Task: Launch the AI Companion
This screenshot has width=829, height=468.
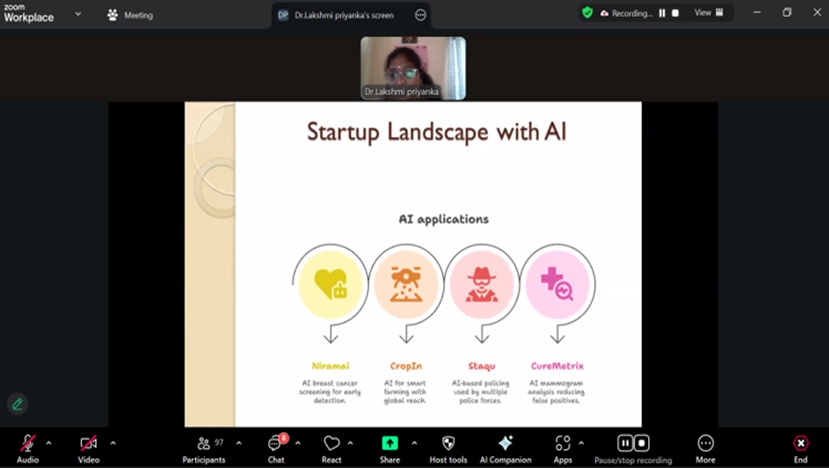Action: pos(505,443)
